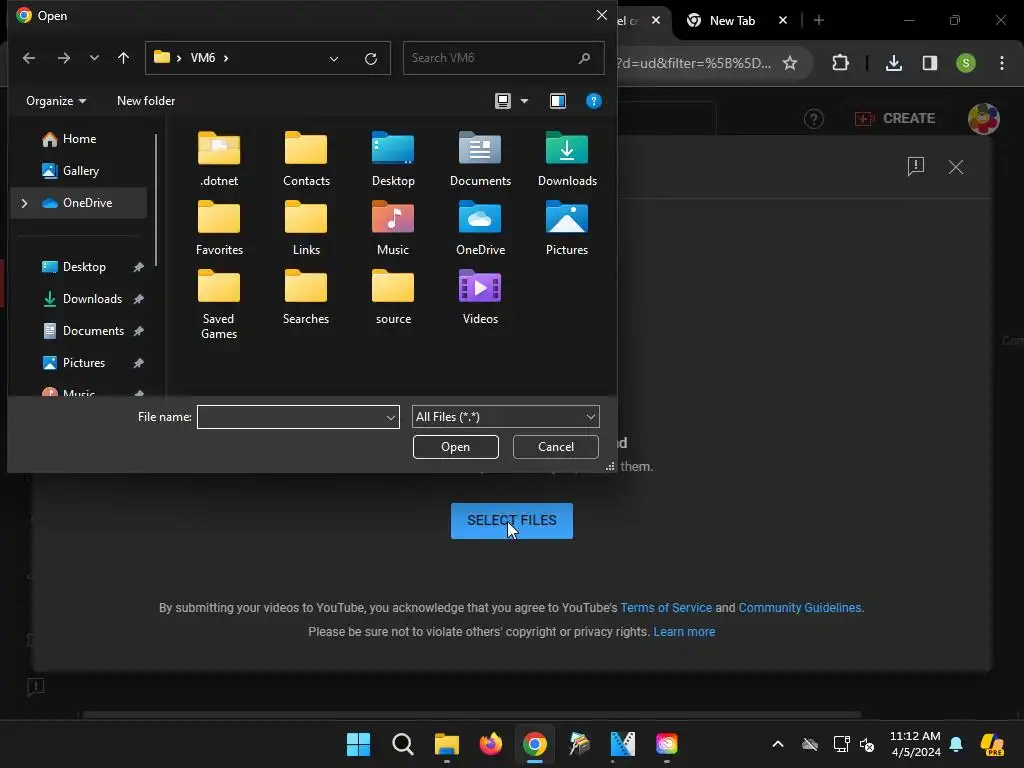Select the Favorites folder
1024x768 pixels.
tap(219, 228)
